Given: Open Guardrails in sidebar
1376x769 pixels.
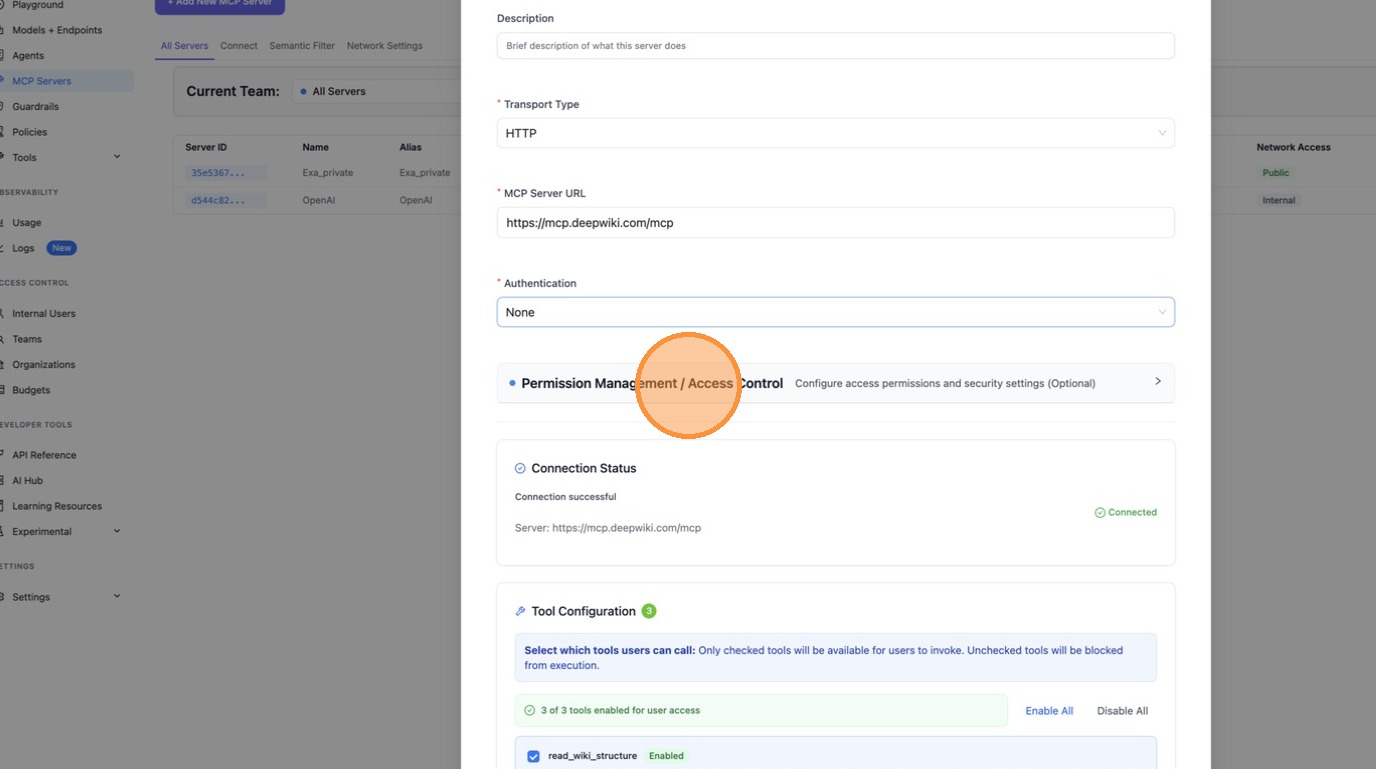Looking at the screenshot, I should click(35, 107).
